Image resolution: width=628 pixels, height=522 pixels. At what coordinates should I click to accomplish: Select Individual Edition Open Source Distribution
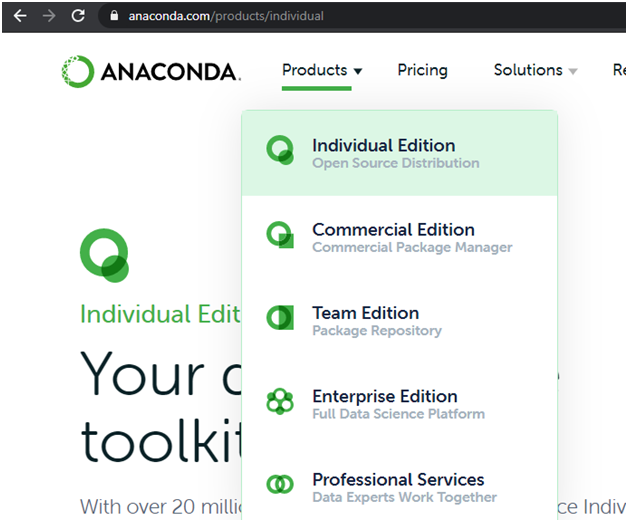(x=399, y=153)
